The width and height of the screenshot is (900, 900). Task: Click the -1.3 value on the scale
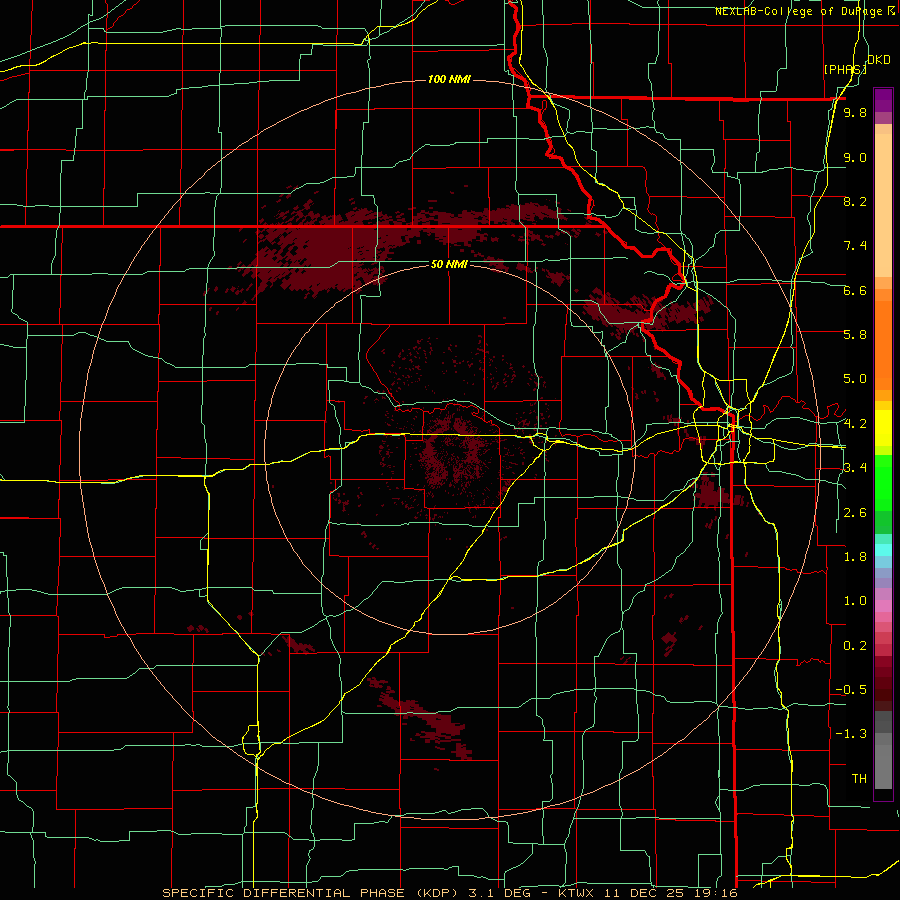(851, 734)
